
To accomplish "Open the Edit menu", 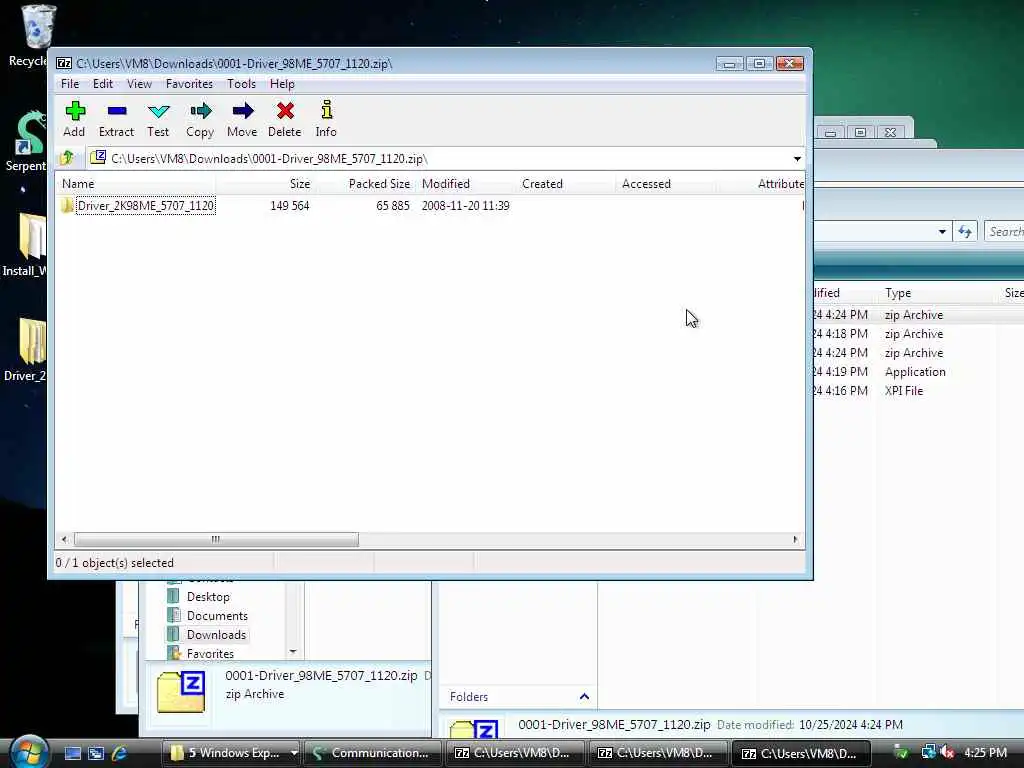I will pos(103,84).
